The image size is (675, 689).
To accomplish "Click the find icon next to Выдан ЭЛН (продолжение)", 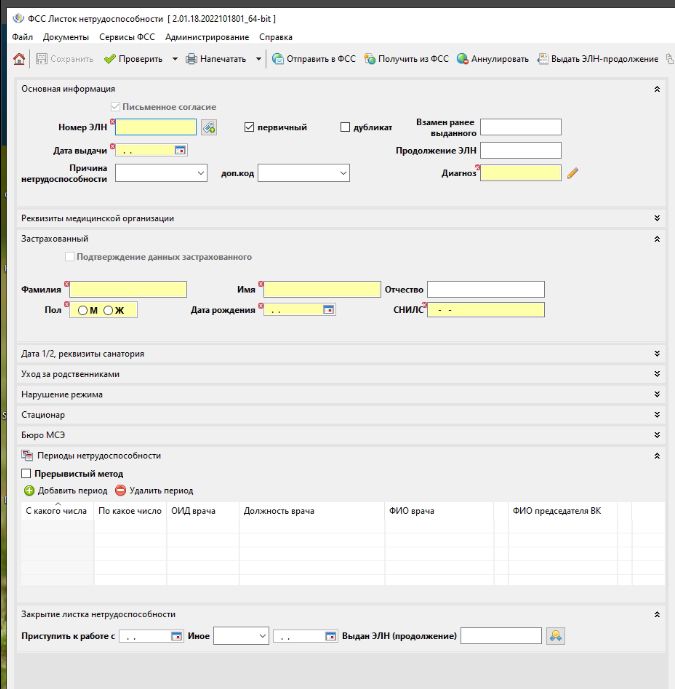I will click(555, 636).
